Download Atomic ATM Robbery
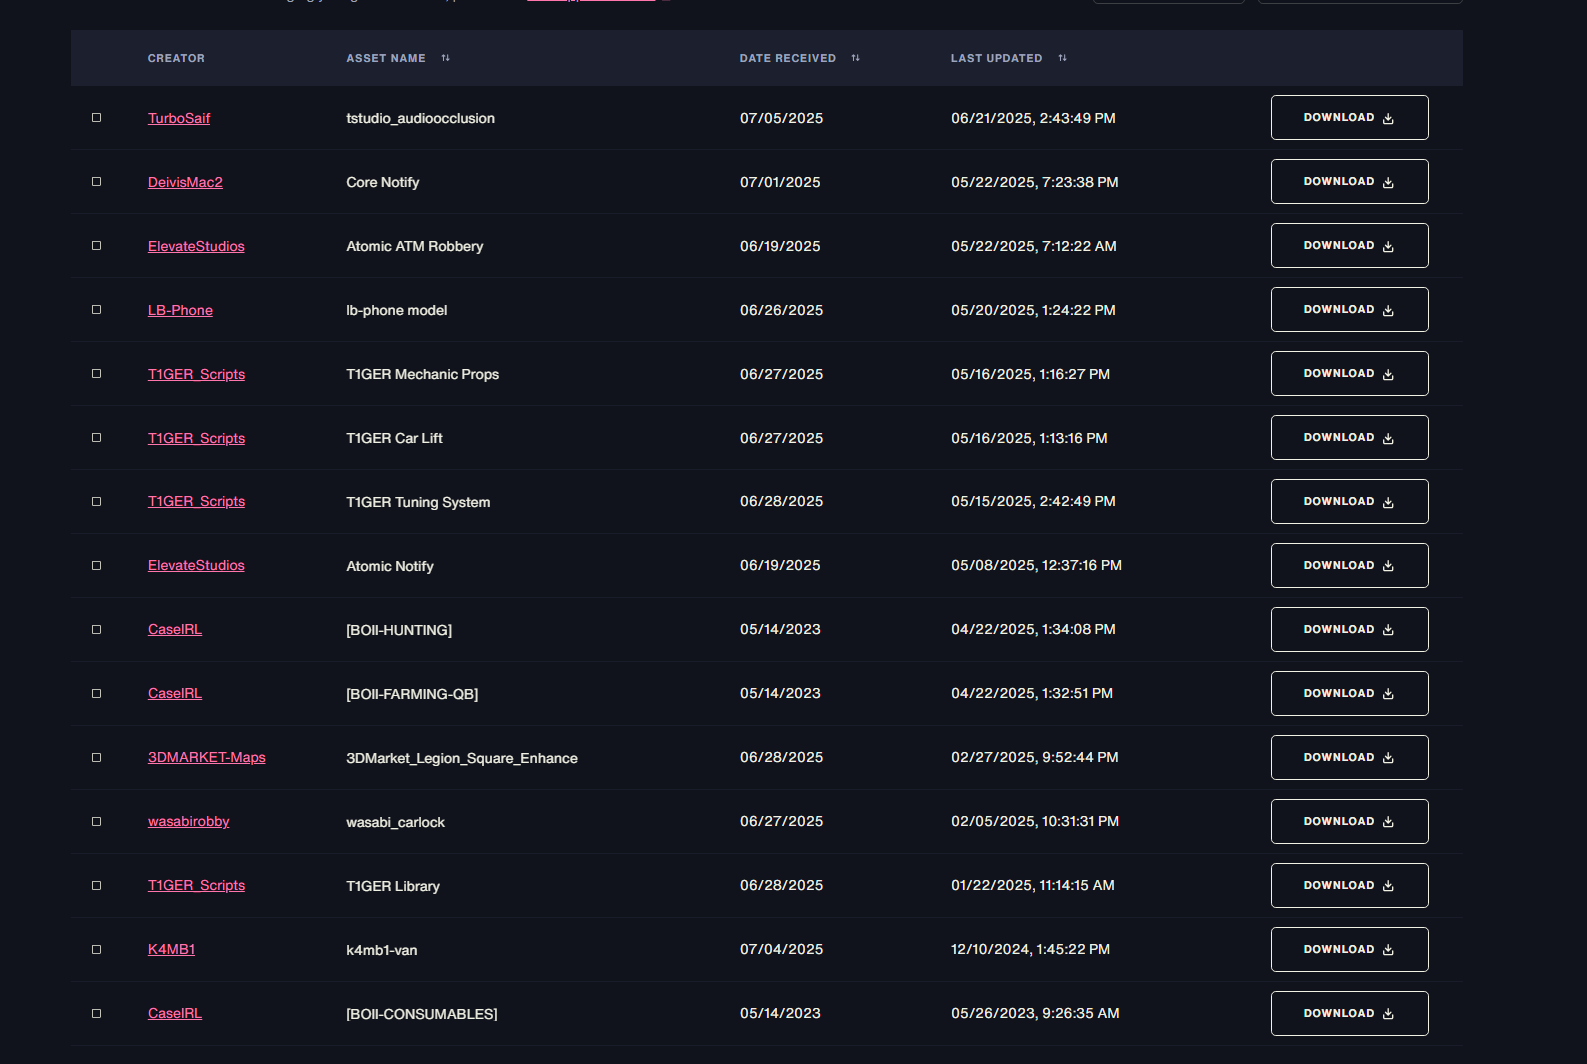Image resolution: width=1587 pixels, height=1064 pixels. pyautogui.click(x=1349, y=246)
